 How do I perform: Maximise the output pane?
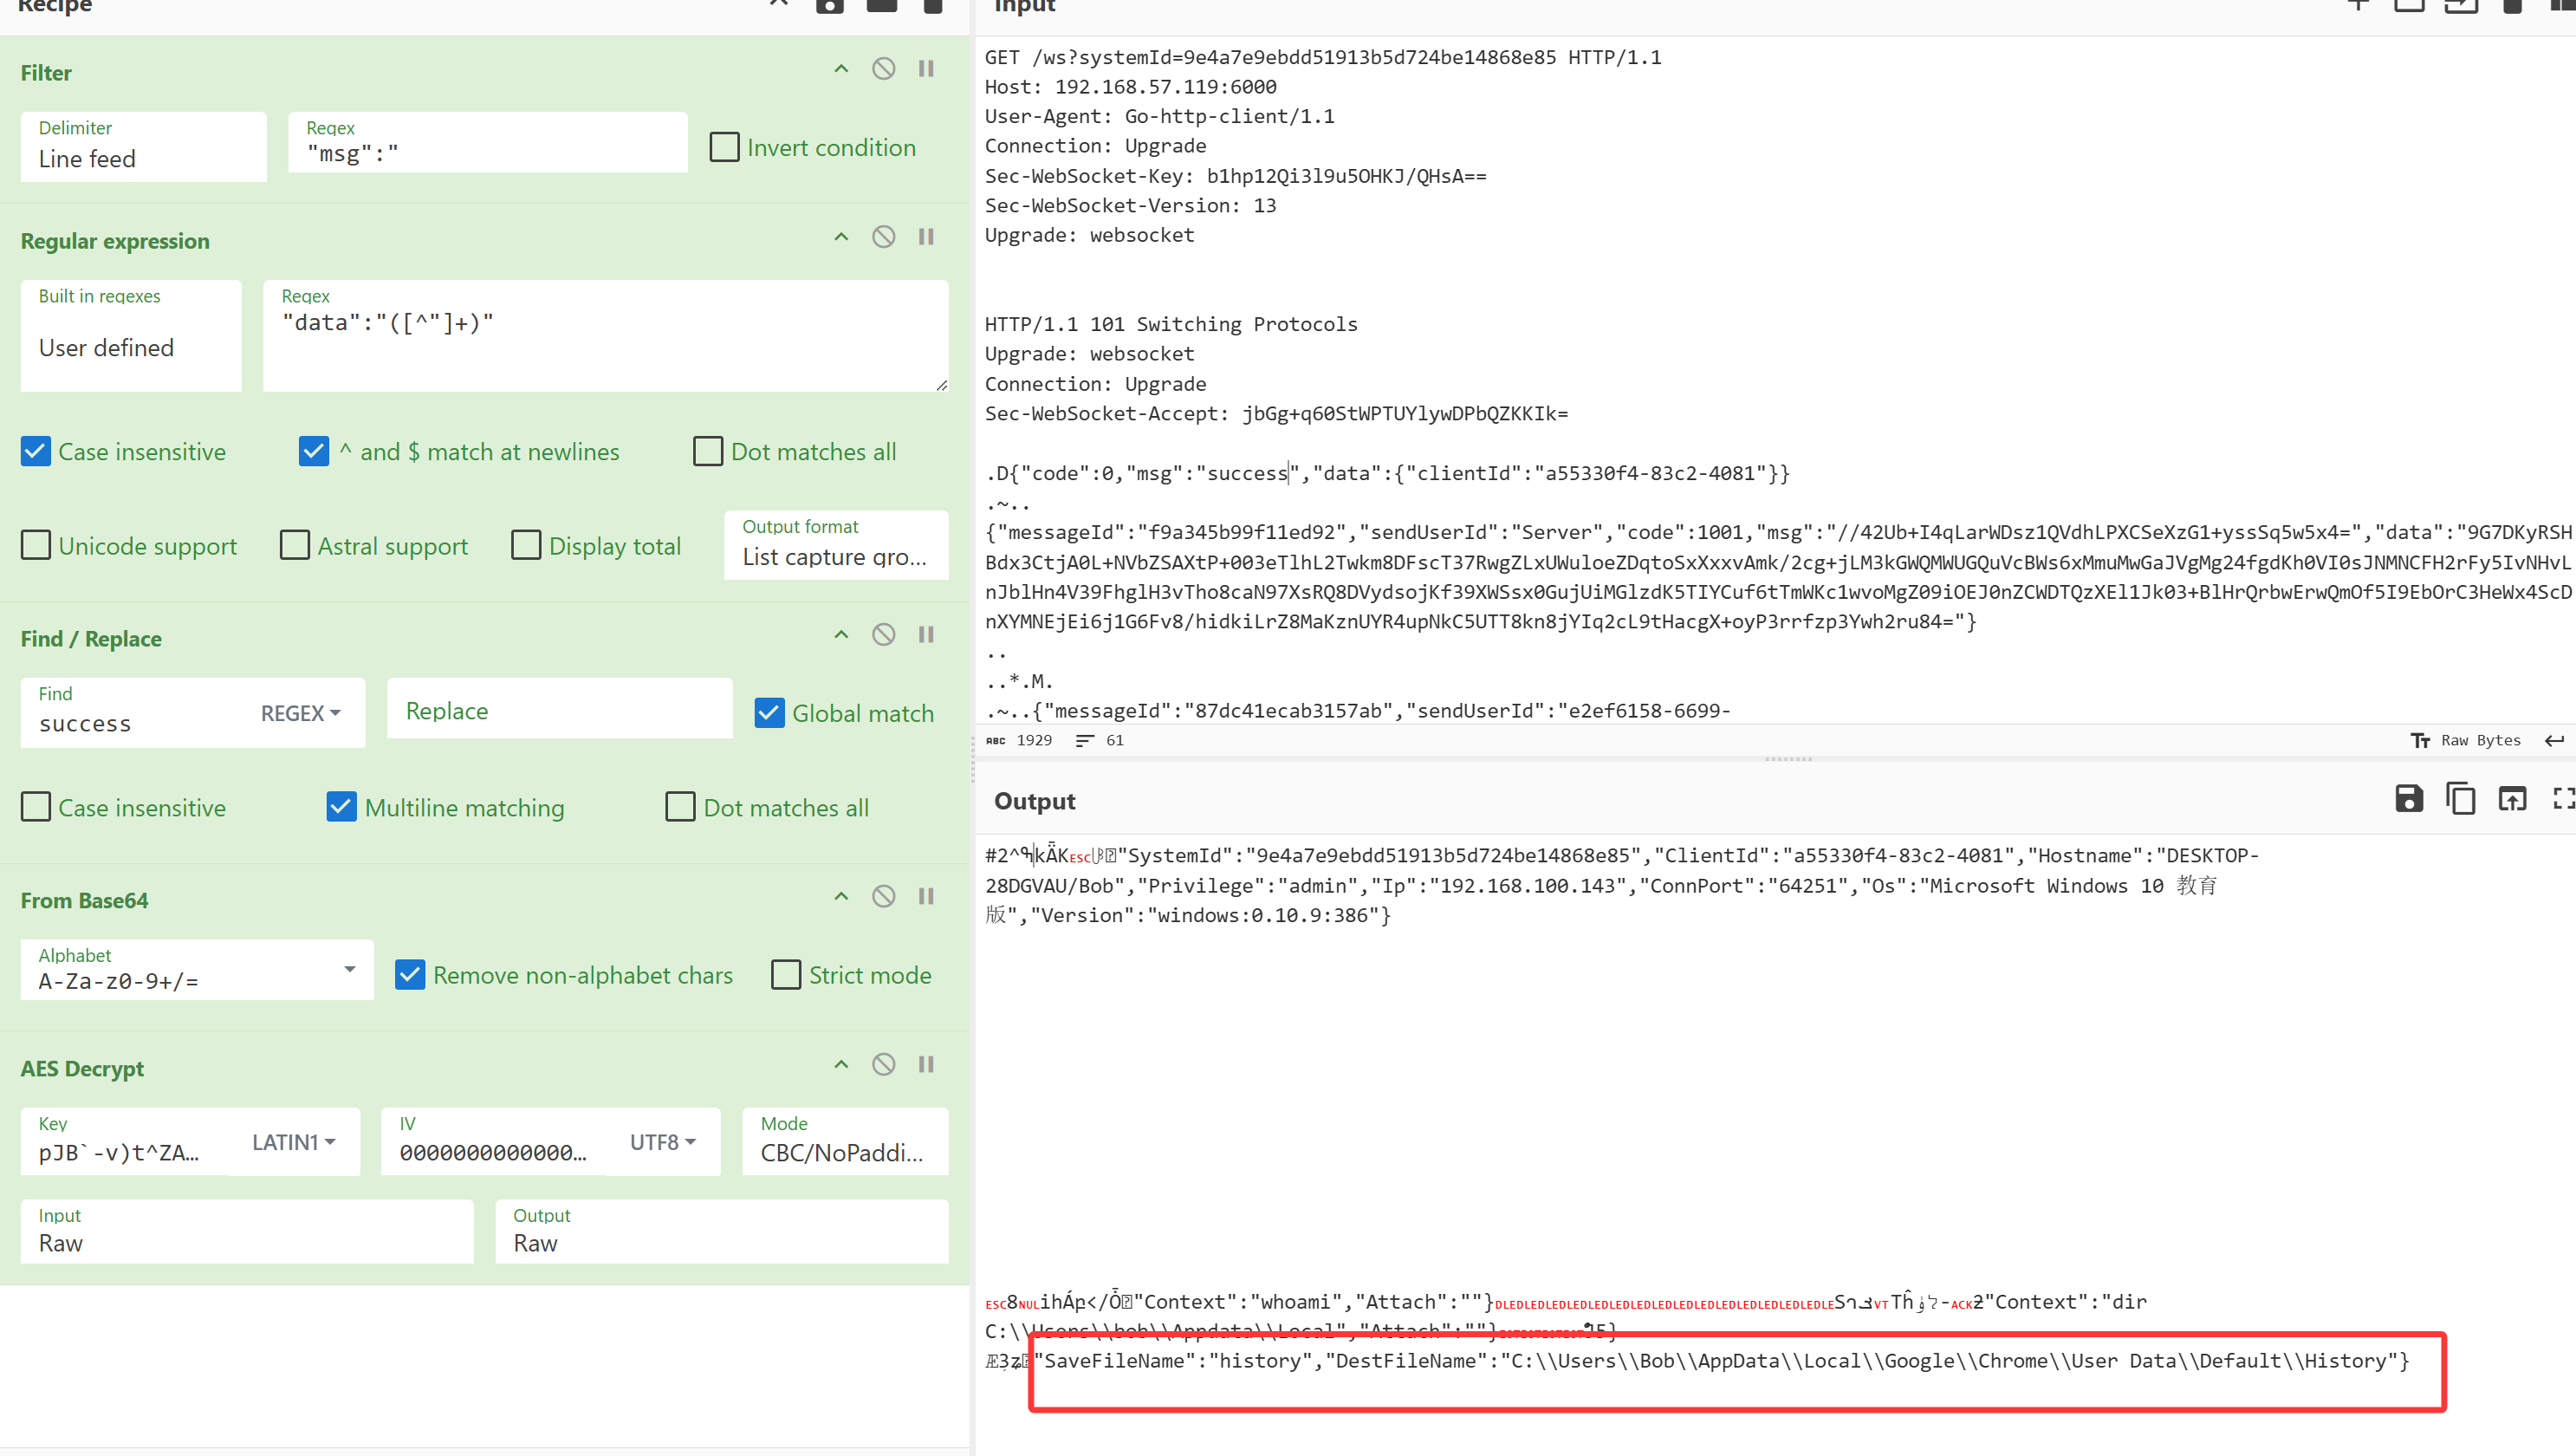pos(2561,799)
